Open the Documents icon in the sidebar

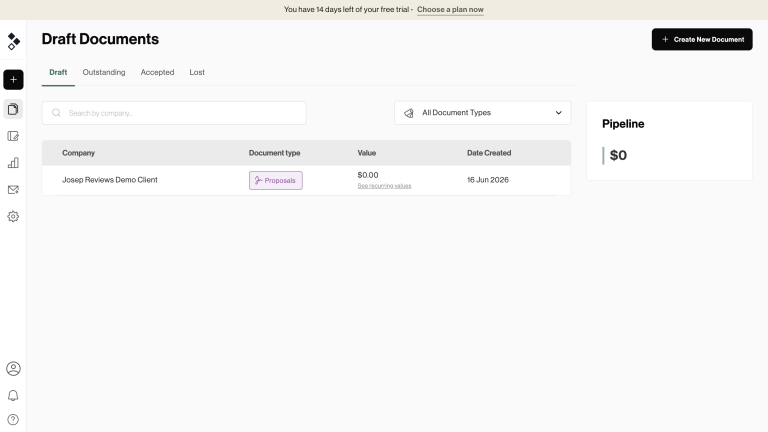13,109
